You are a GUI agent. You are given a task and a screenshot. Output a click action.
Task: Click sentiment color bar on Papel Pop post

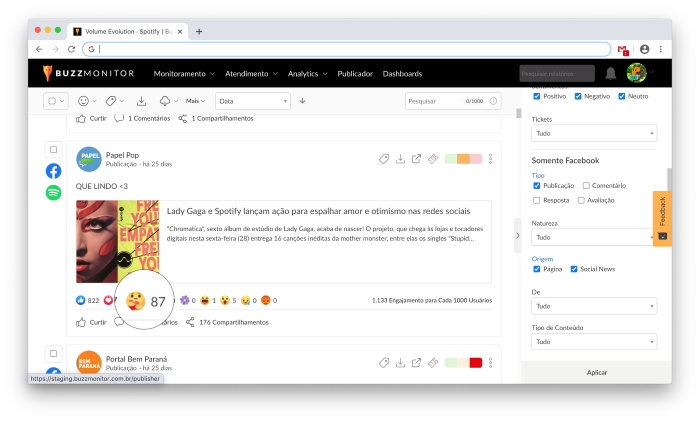[x=464, y=159]
